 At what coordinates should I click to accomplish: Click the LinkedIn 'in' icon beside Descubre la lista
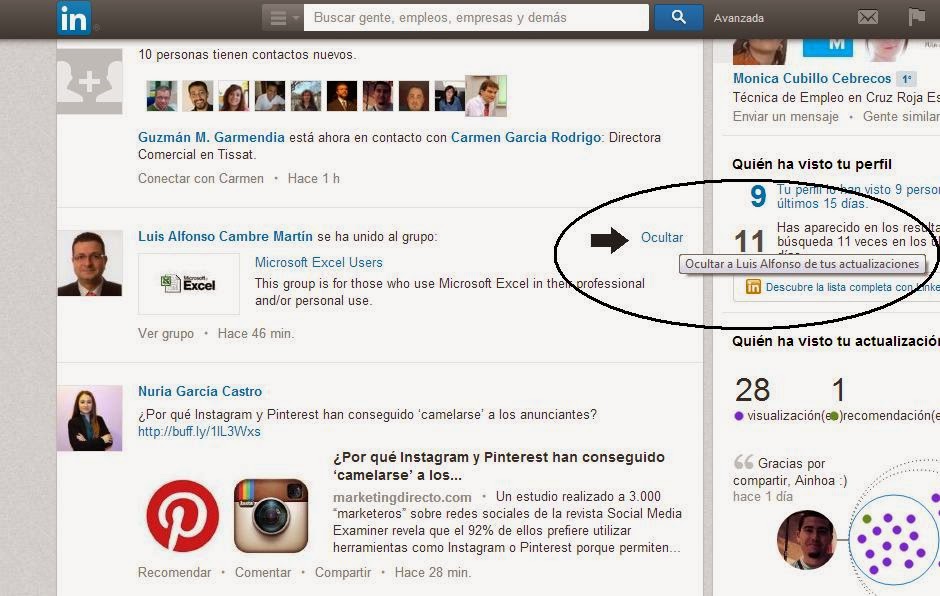[x=753, y=287]
